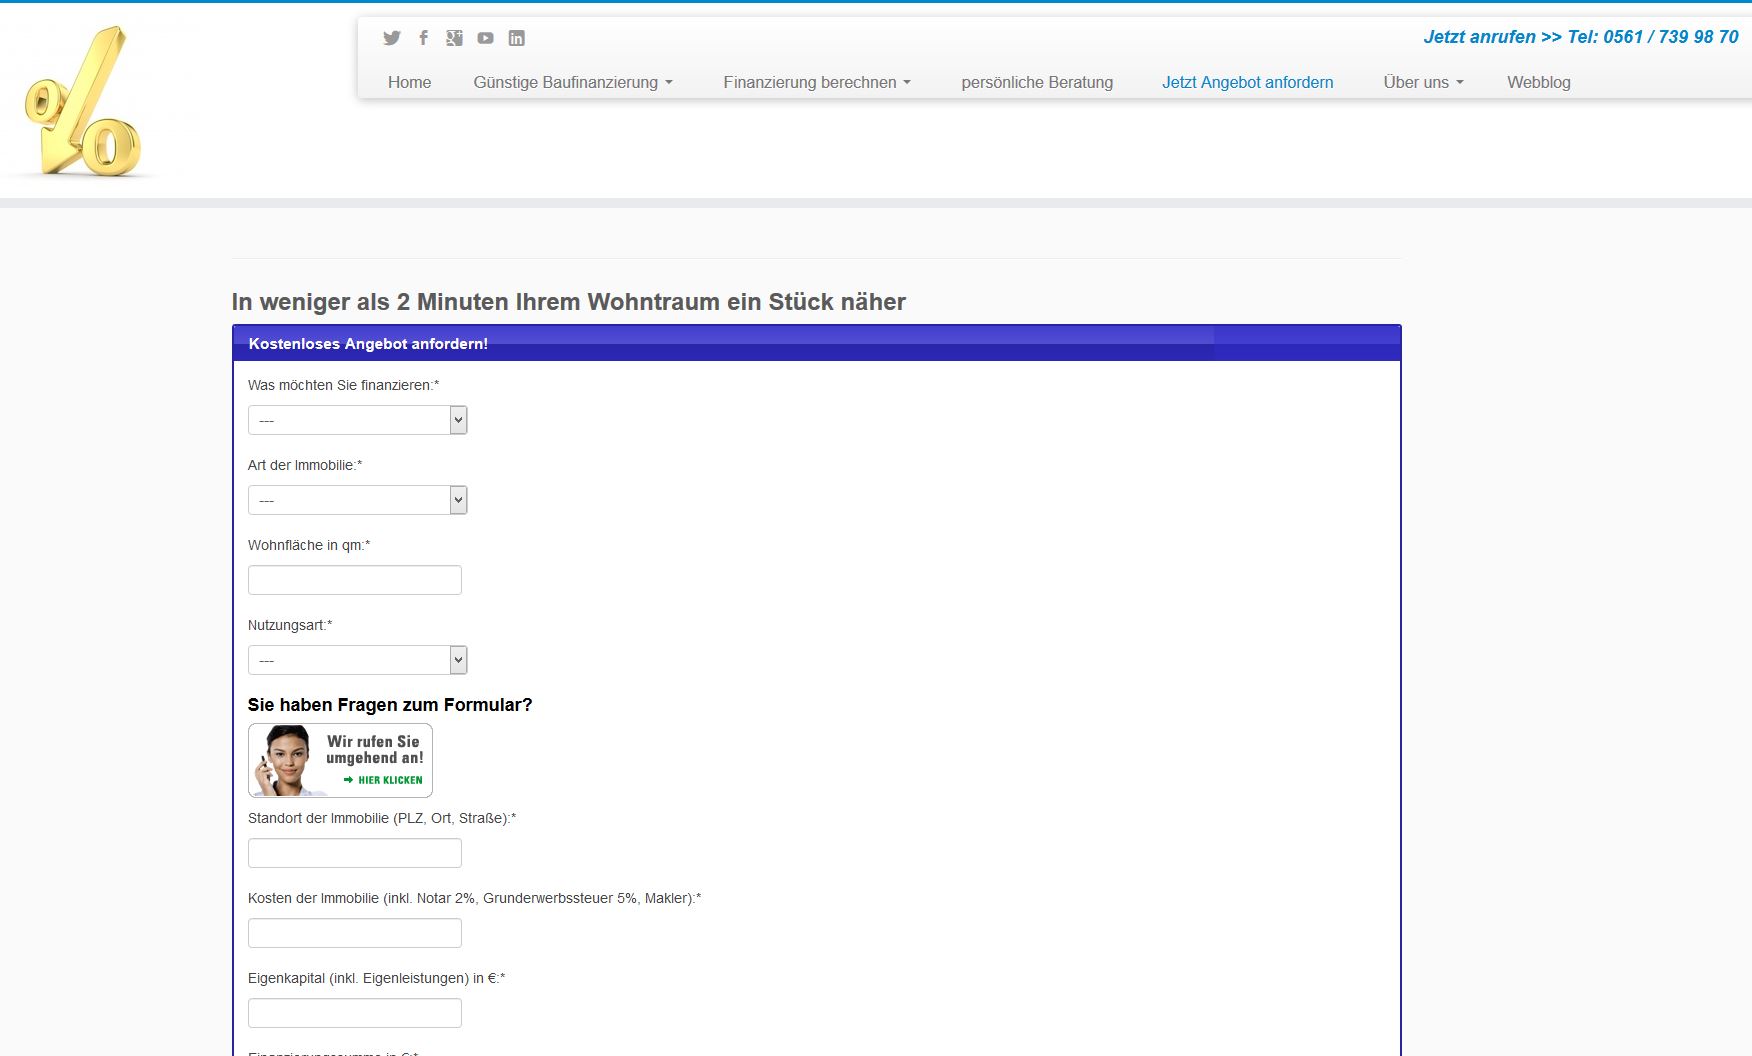Expand the Günstige Baufinanzierung menu
This screenshot has height=1056, width=1752.
tap(572, 82)
